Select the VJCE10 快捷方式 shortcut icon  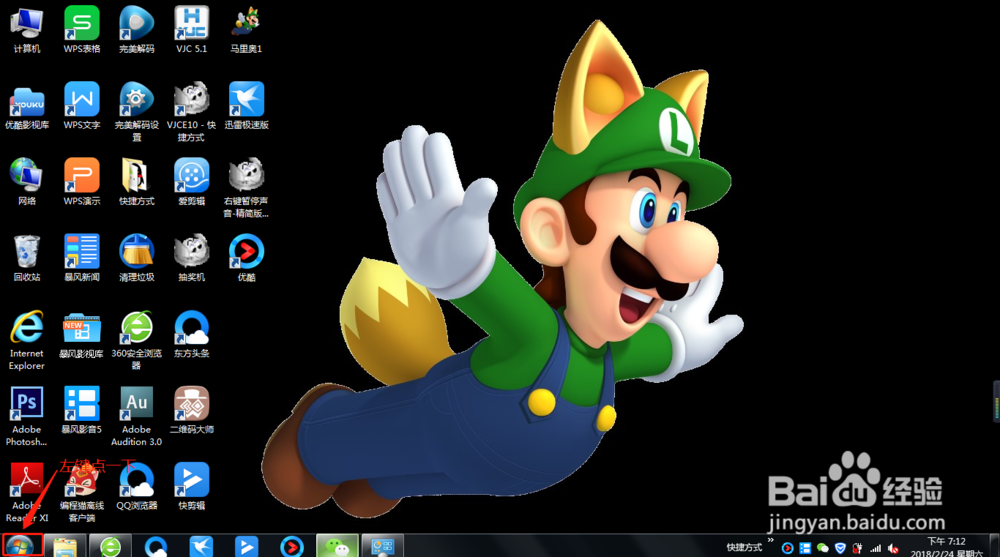click(191, 112)
